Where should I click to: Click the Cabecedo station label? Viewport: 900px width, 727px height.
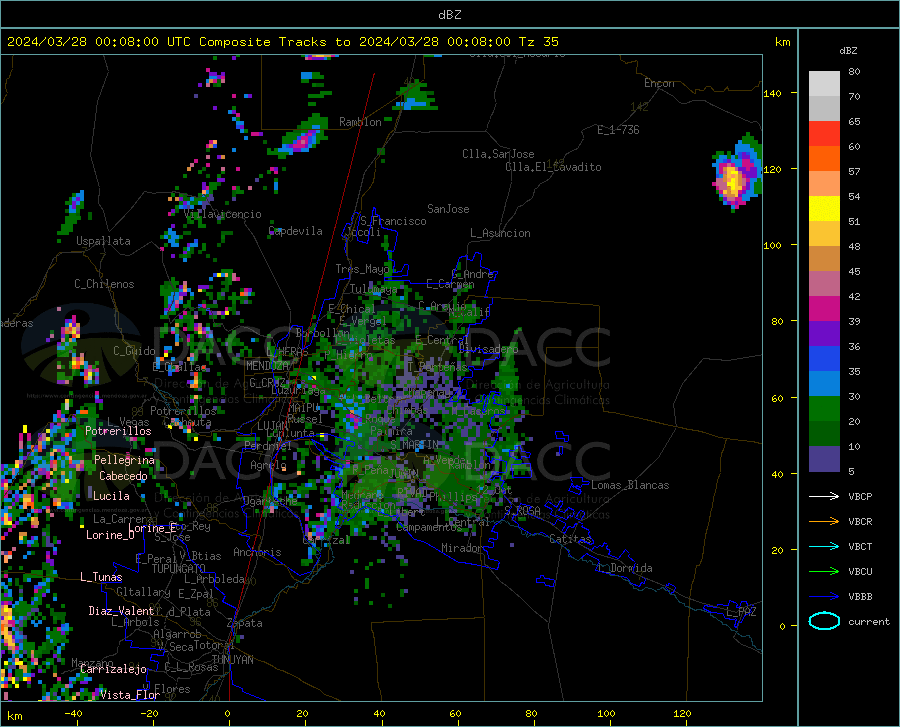[x=123, y=476]
